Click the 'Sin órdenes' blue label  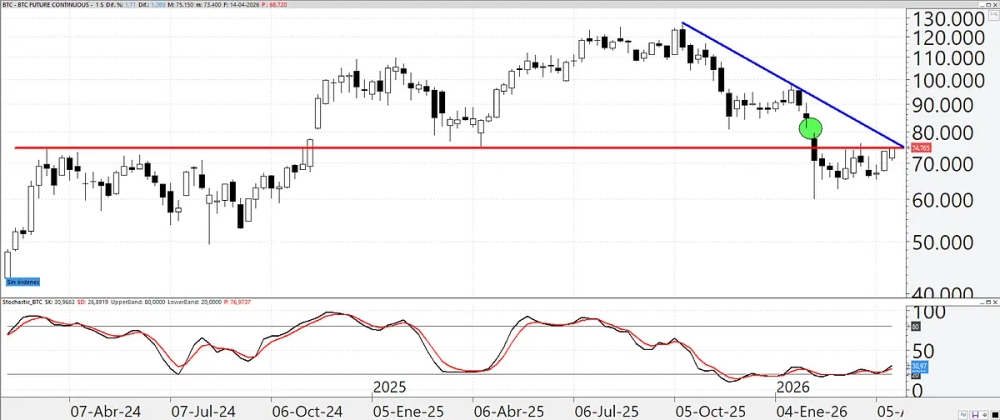pos(21,283)
